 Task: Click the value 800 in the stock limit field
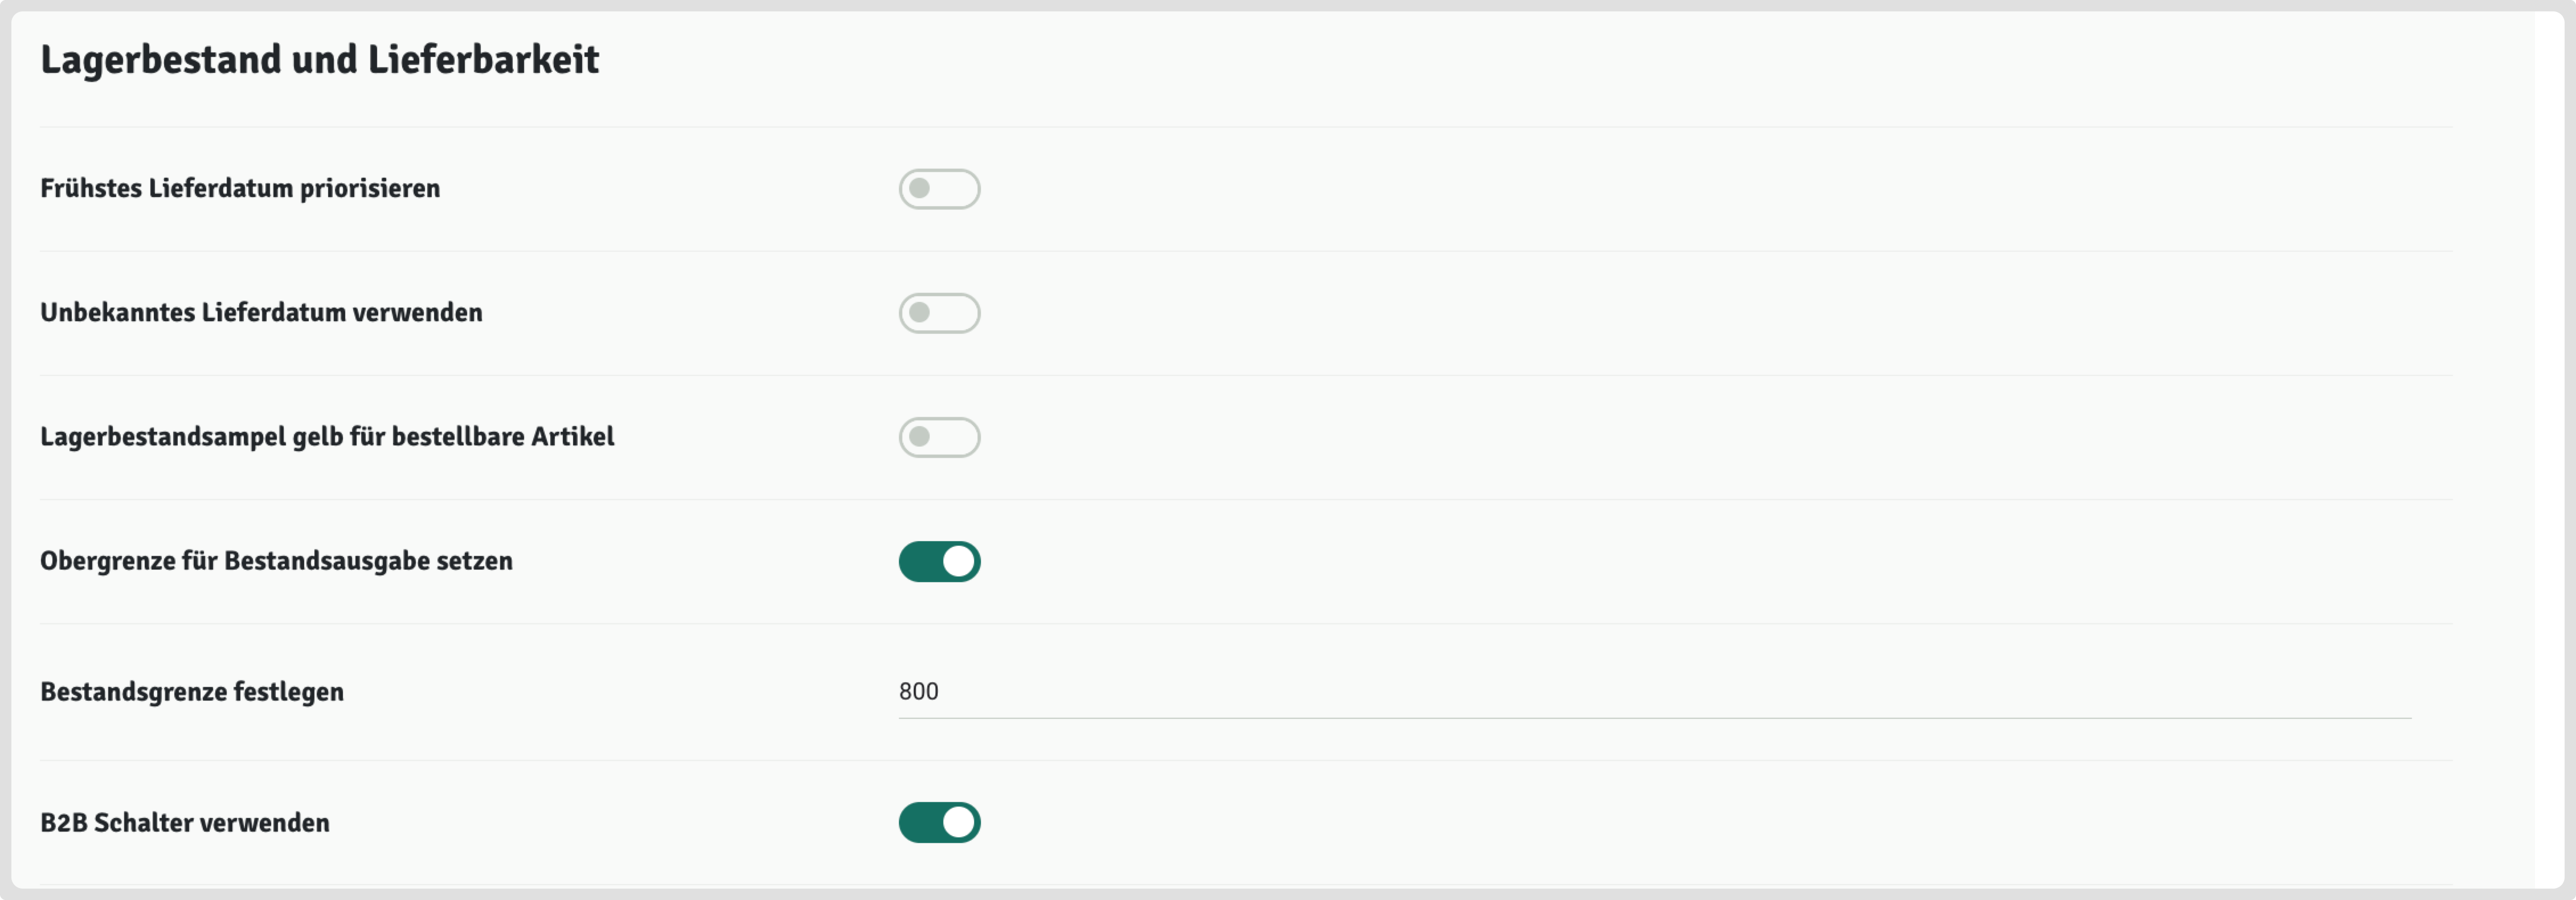pos(918,692)
